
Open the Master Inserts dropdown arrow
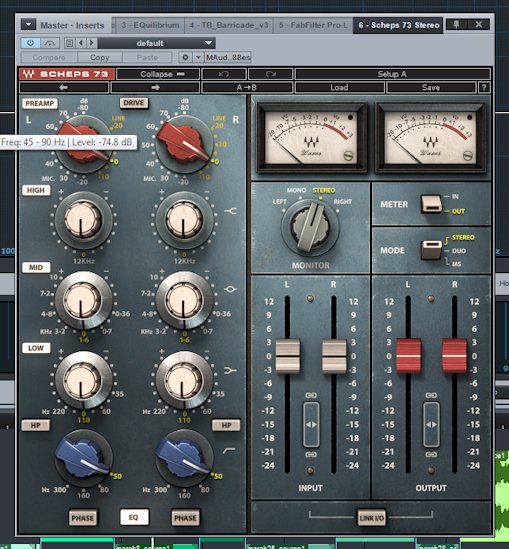[x=28, y=25]
